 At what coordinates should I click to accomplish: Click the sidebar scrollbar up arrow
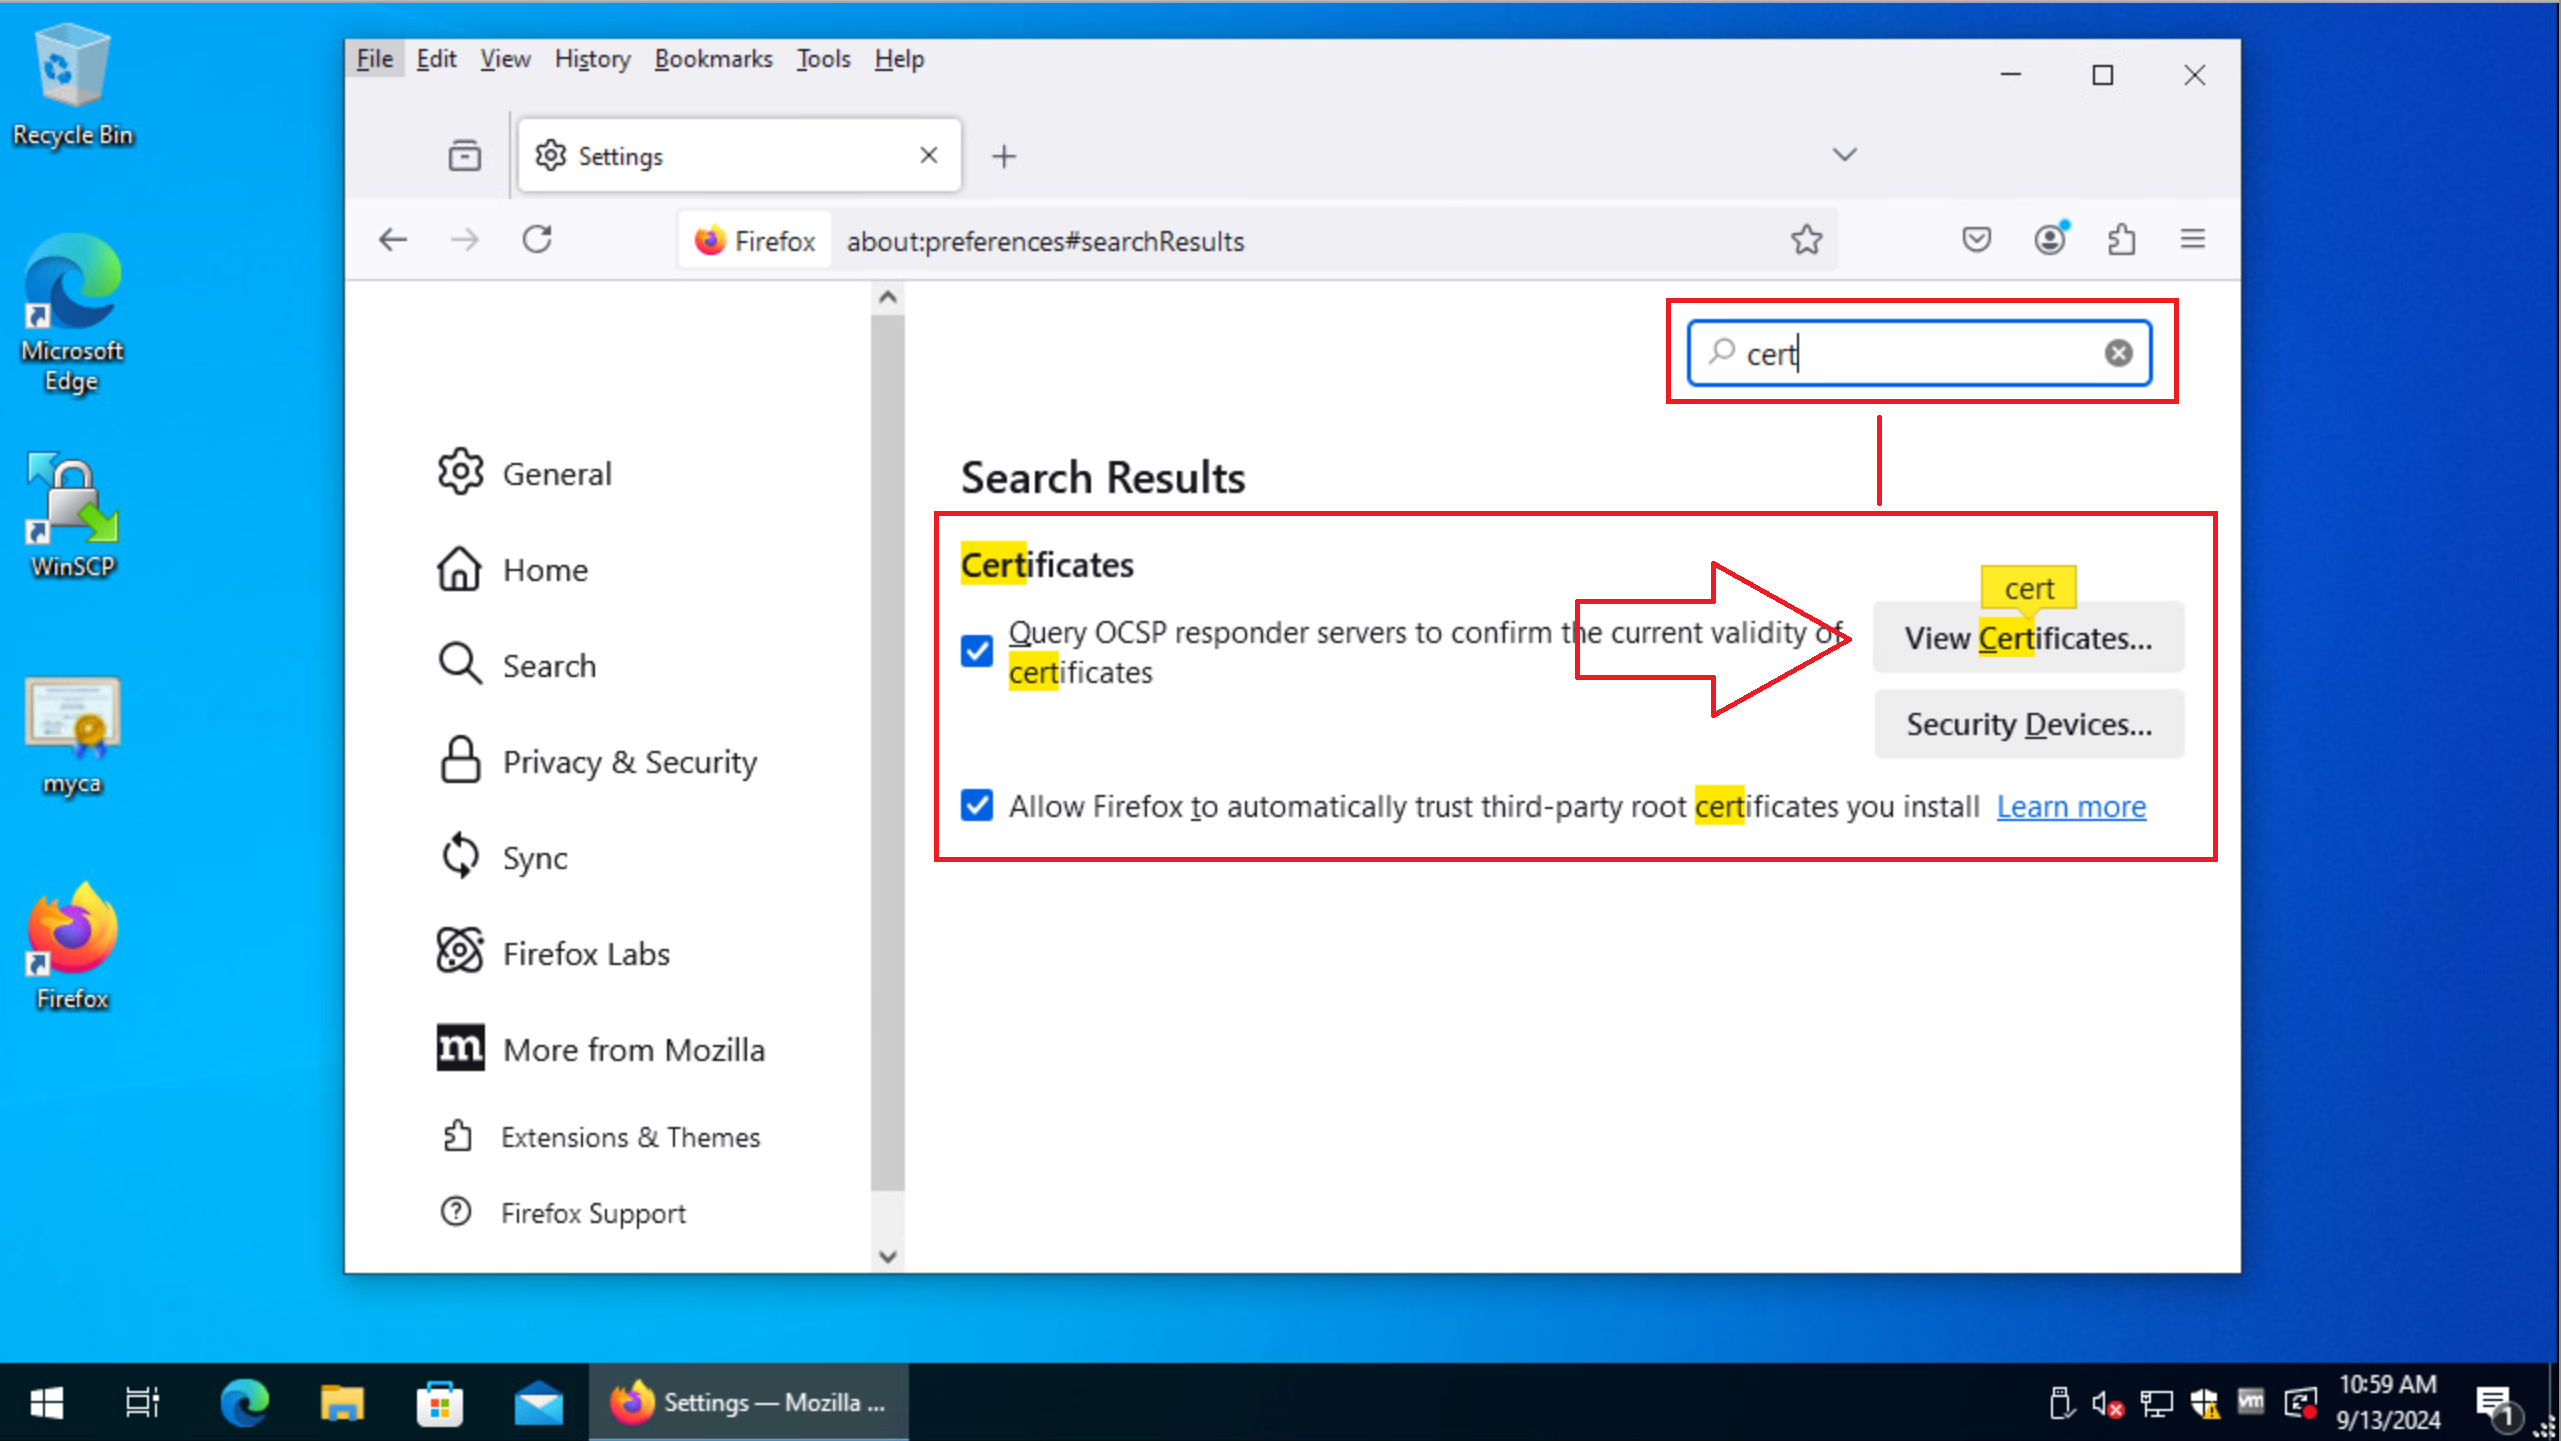887,297
